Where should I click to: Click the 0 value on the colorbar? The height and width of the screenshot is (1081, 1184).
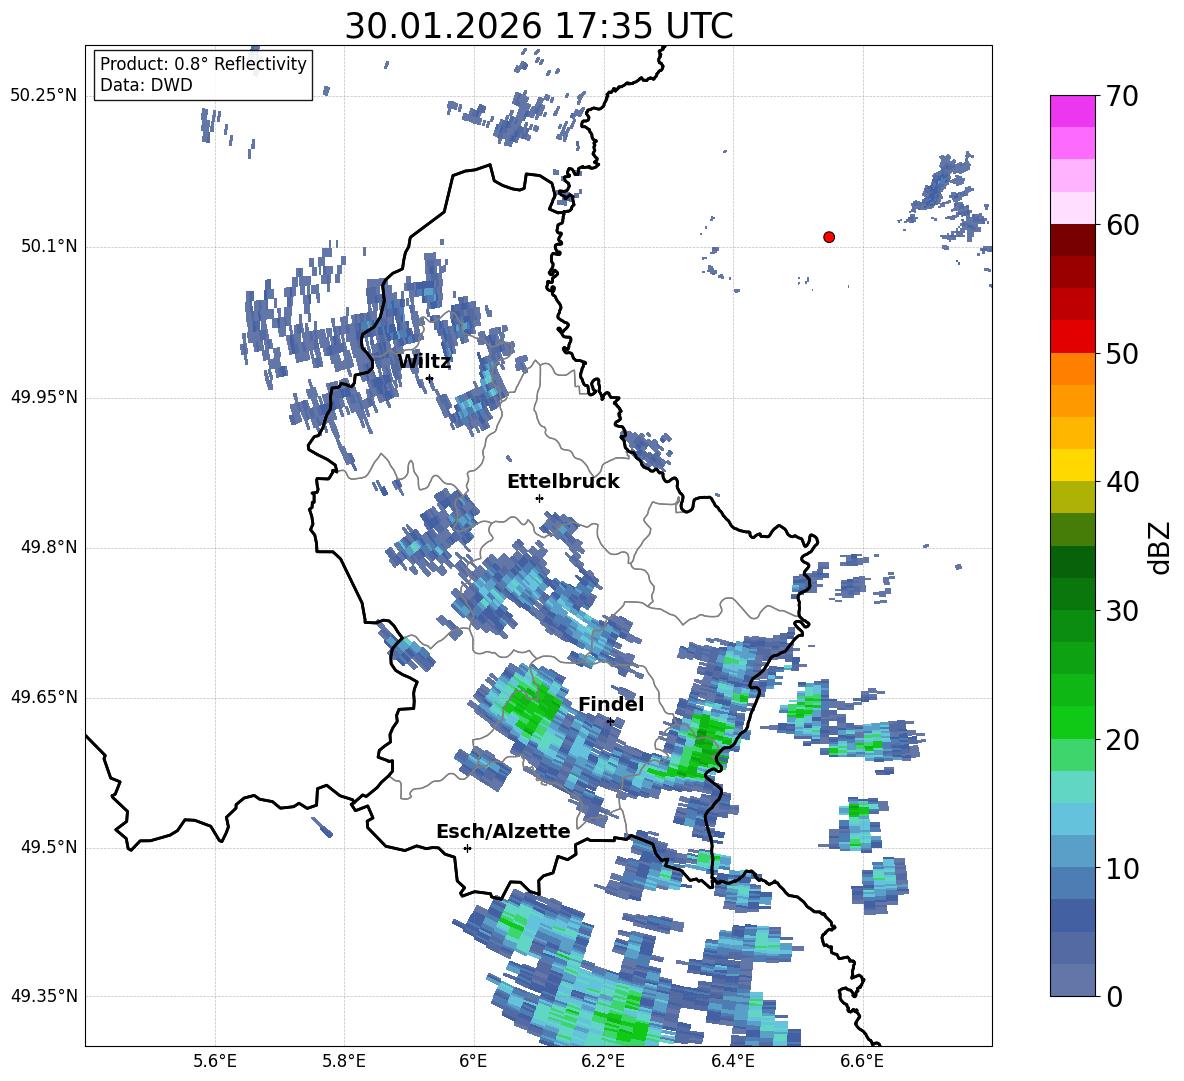(x=1114, y=996)
